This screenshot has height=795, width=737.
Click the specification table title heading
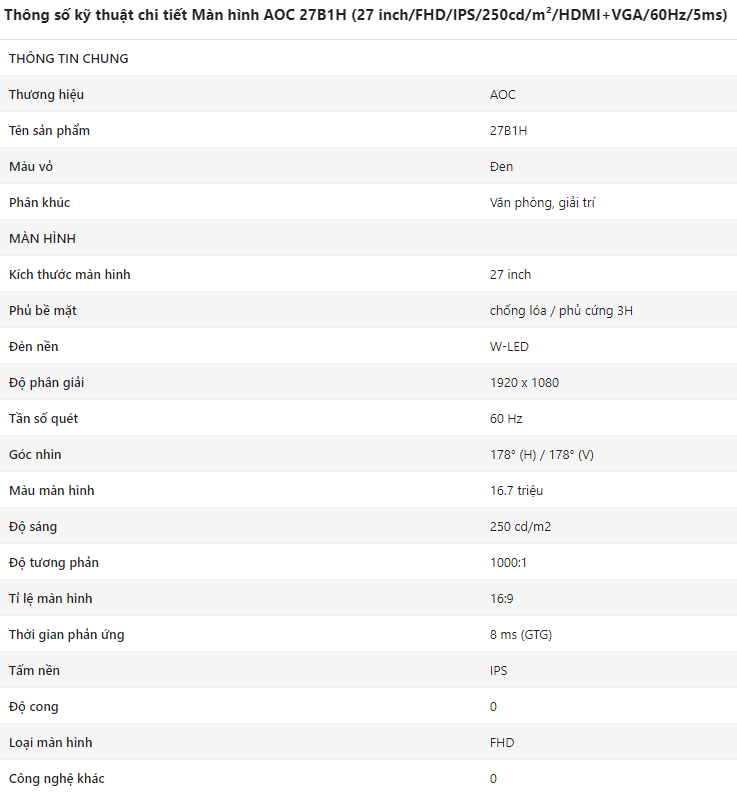(x=366, y=15)
